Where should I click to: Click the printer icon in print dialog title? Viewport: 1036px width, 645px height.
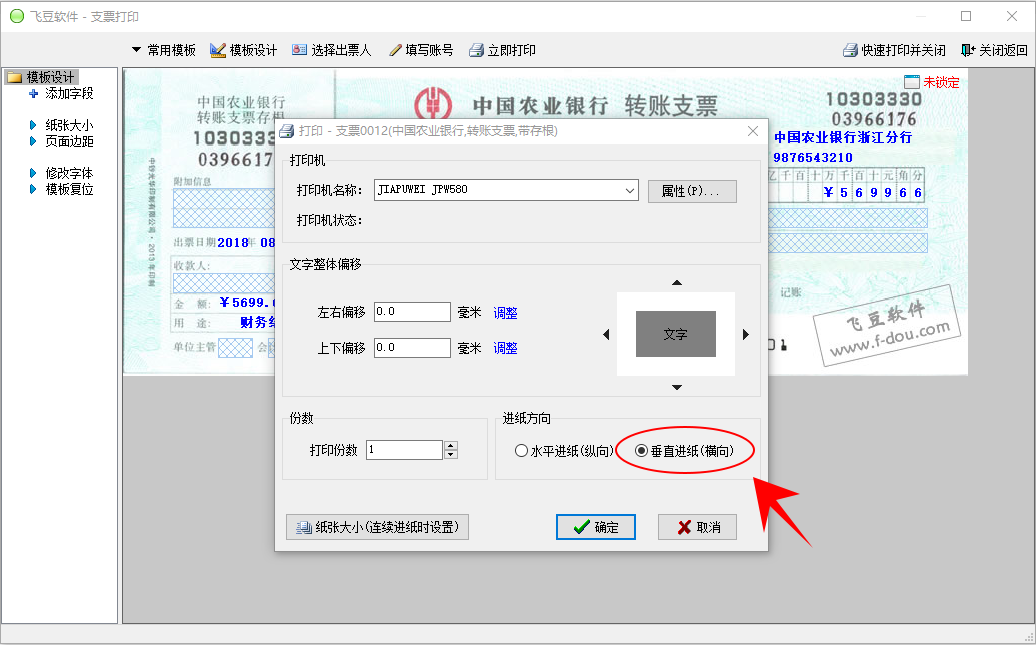[287, 131]
